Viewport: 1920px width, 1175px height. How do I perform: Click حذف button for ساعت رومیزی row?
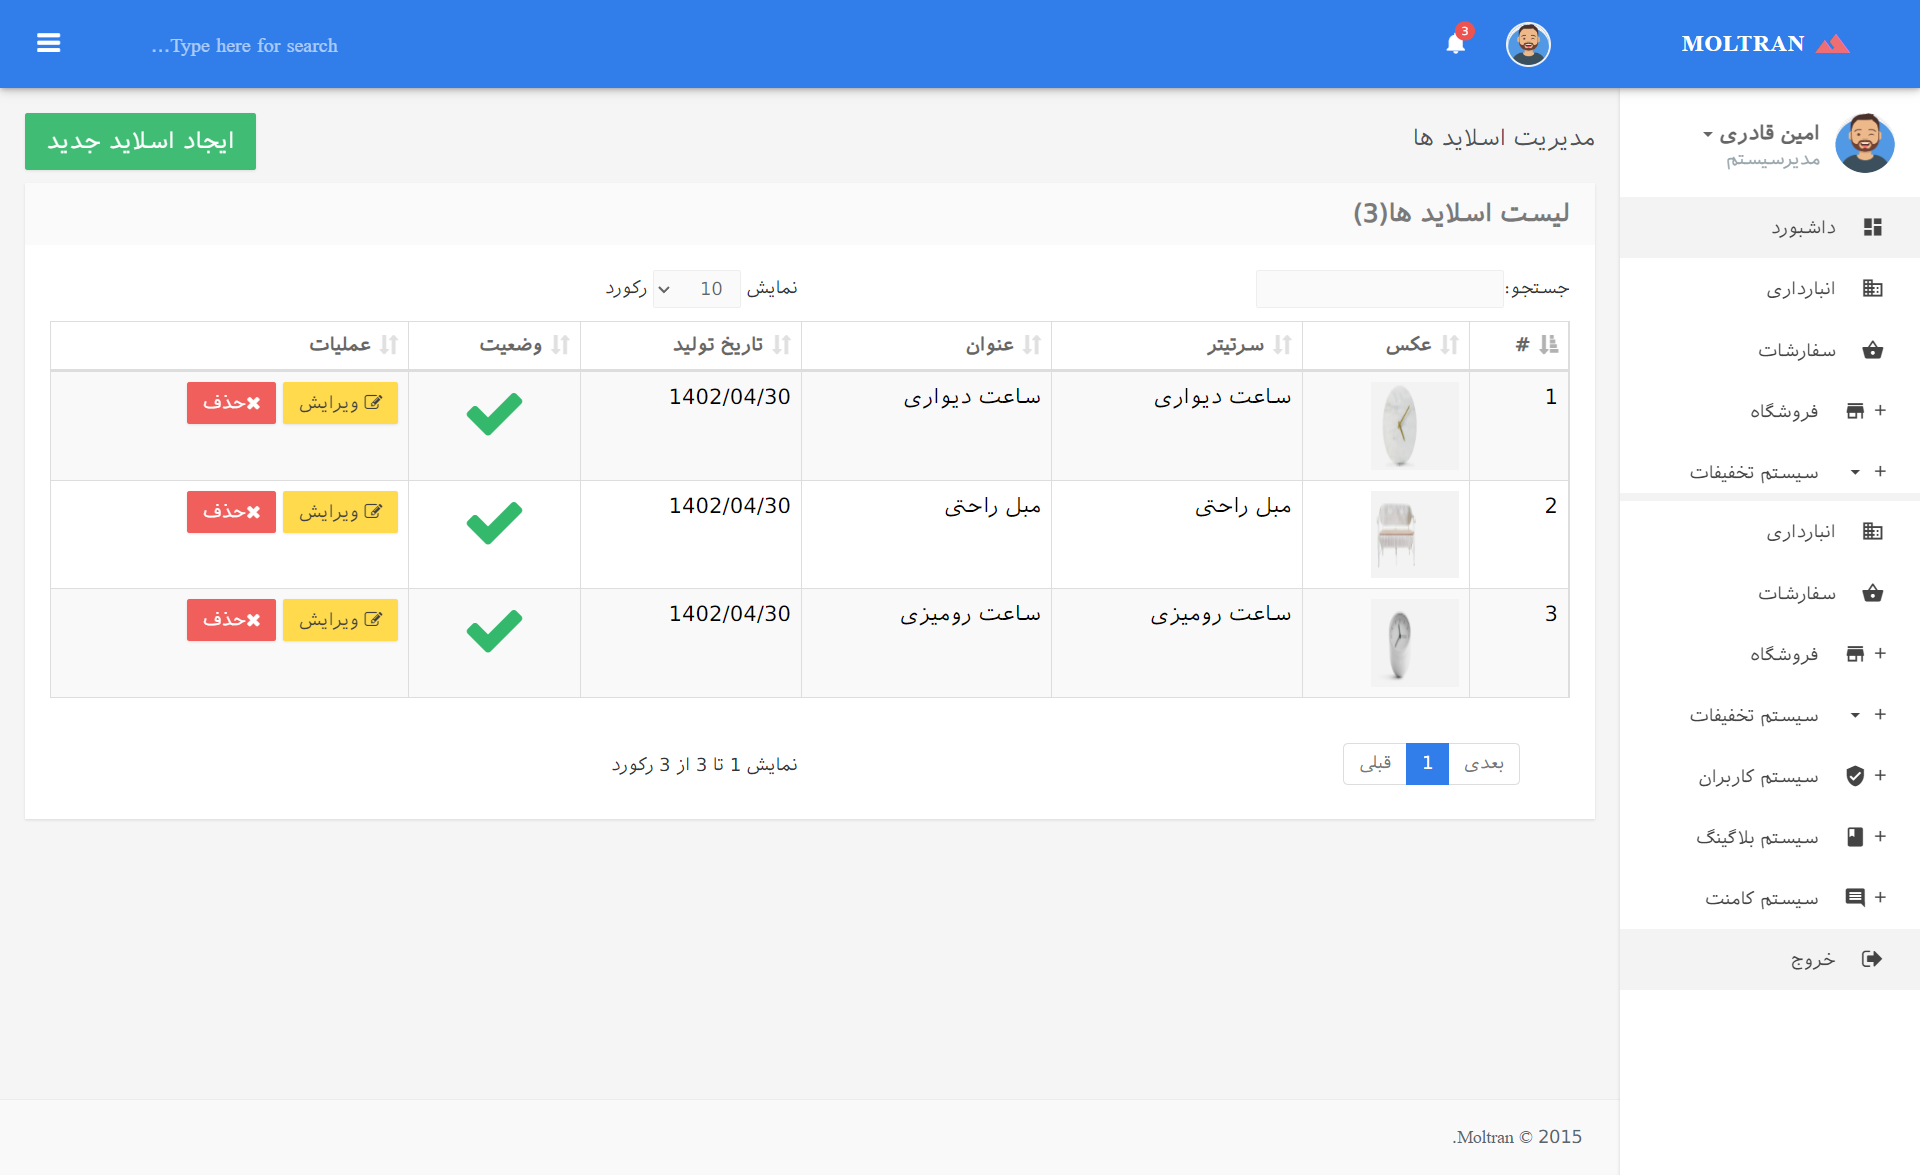coord(231,620)
